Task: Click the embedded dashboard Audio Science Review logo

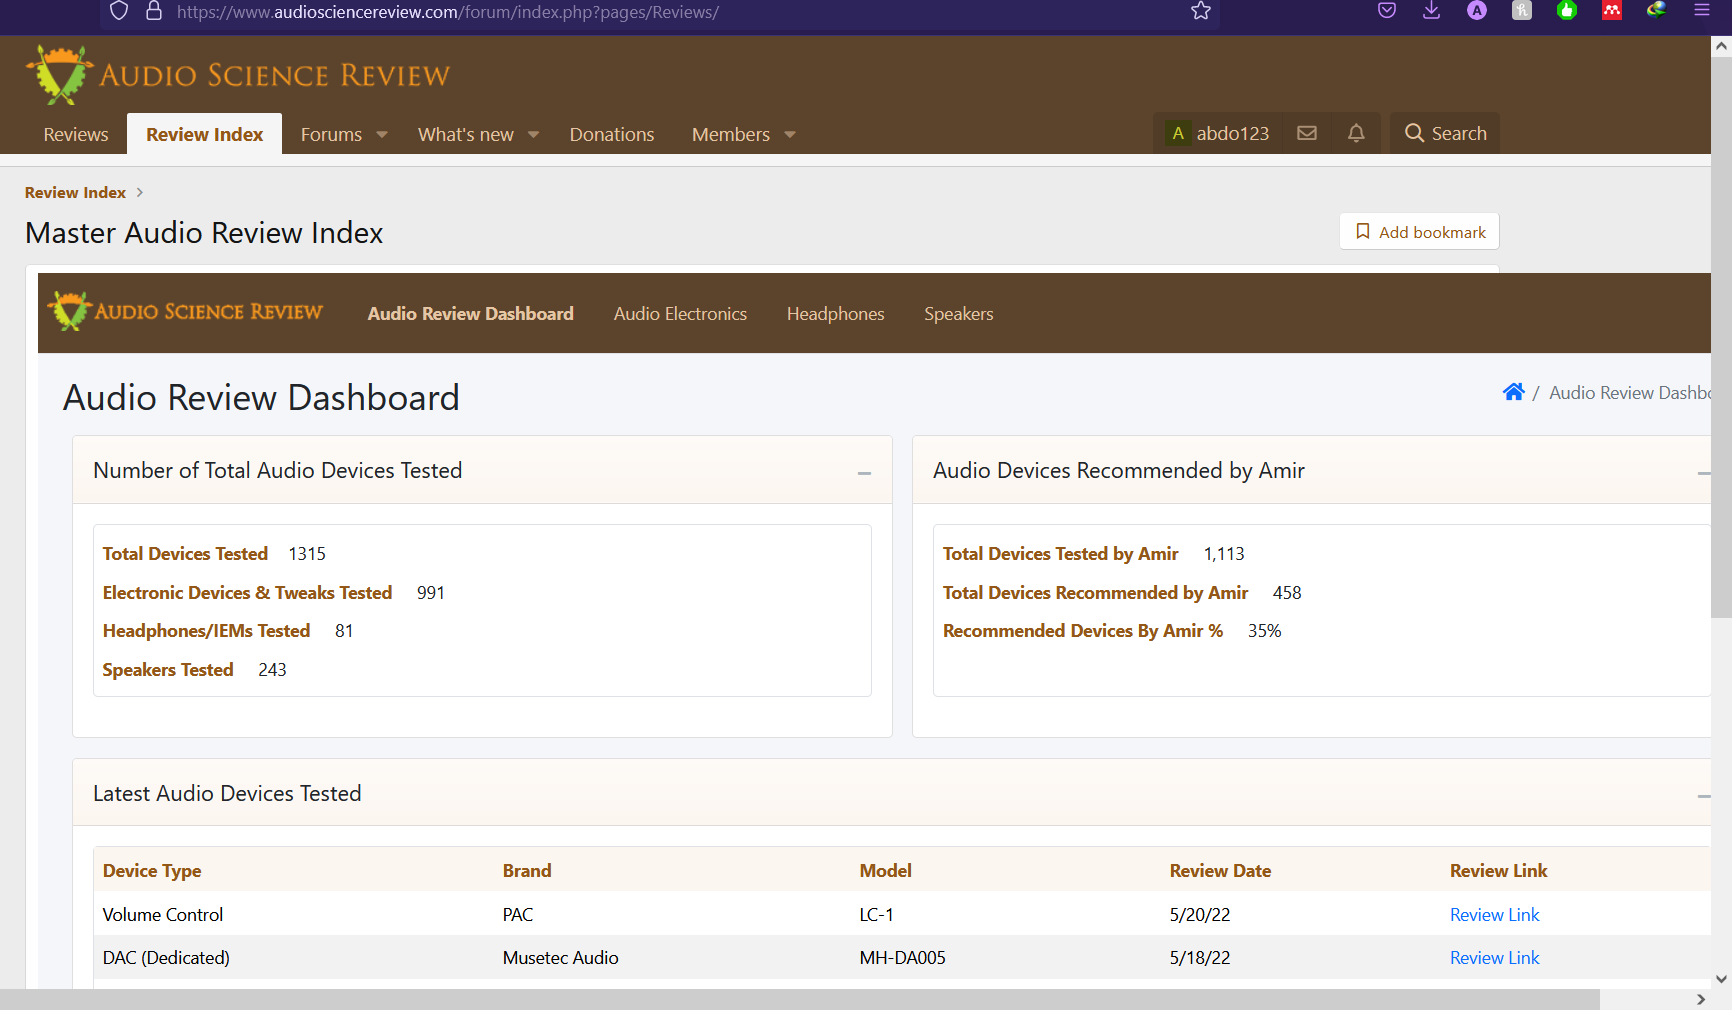Action: coord(185,312)
